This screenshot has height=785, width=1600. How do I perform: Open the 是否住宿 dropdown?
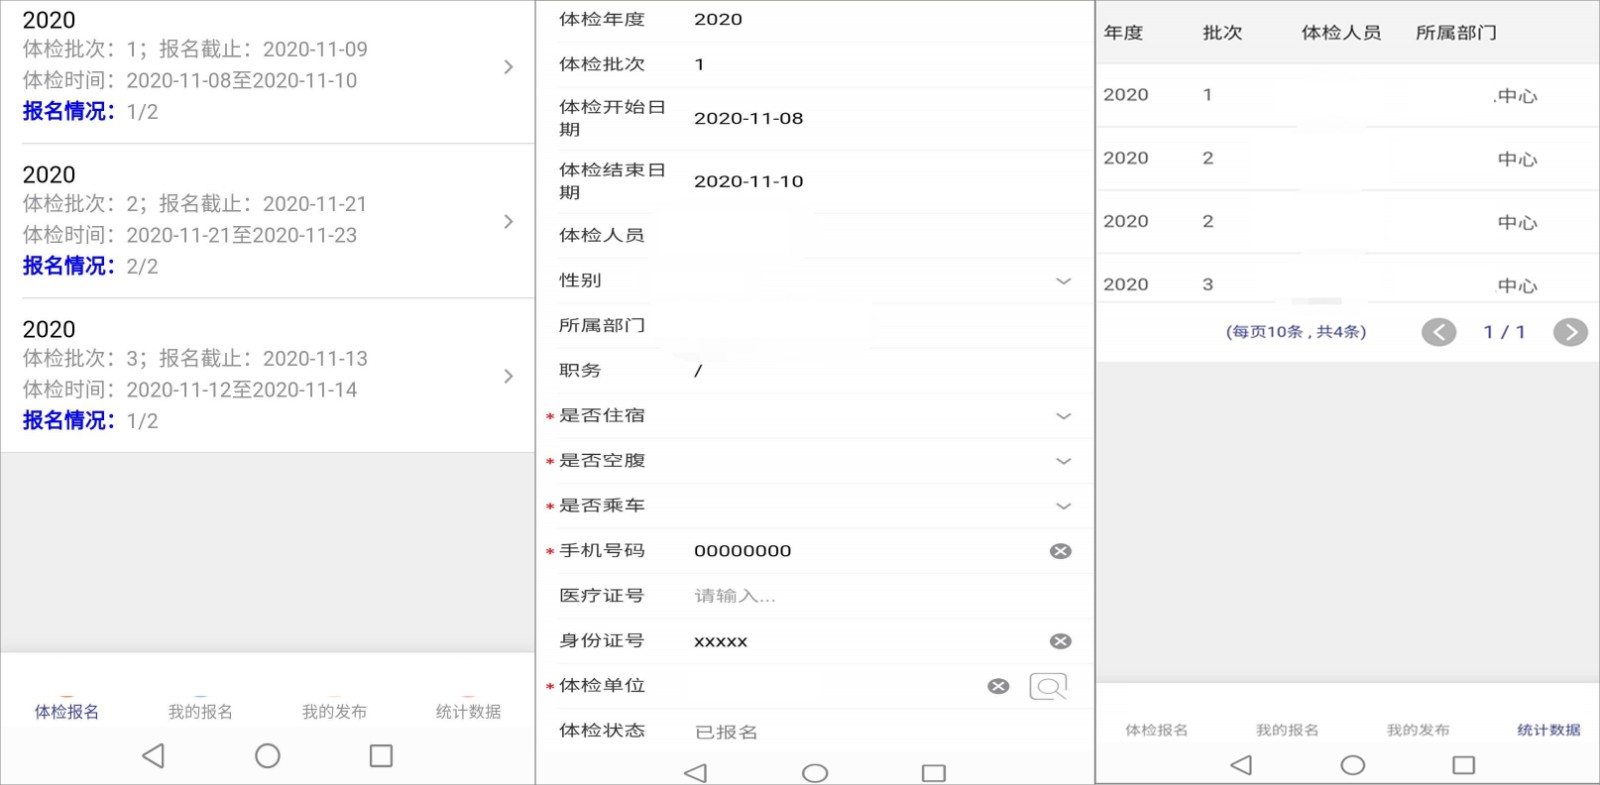coord(1063,416)
